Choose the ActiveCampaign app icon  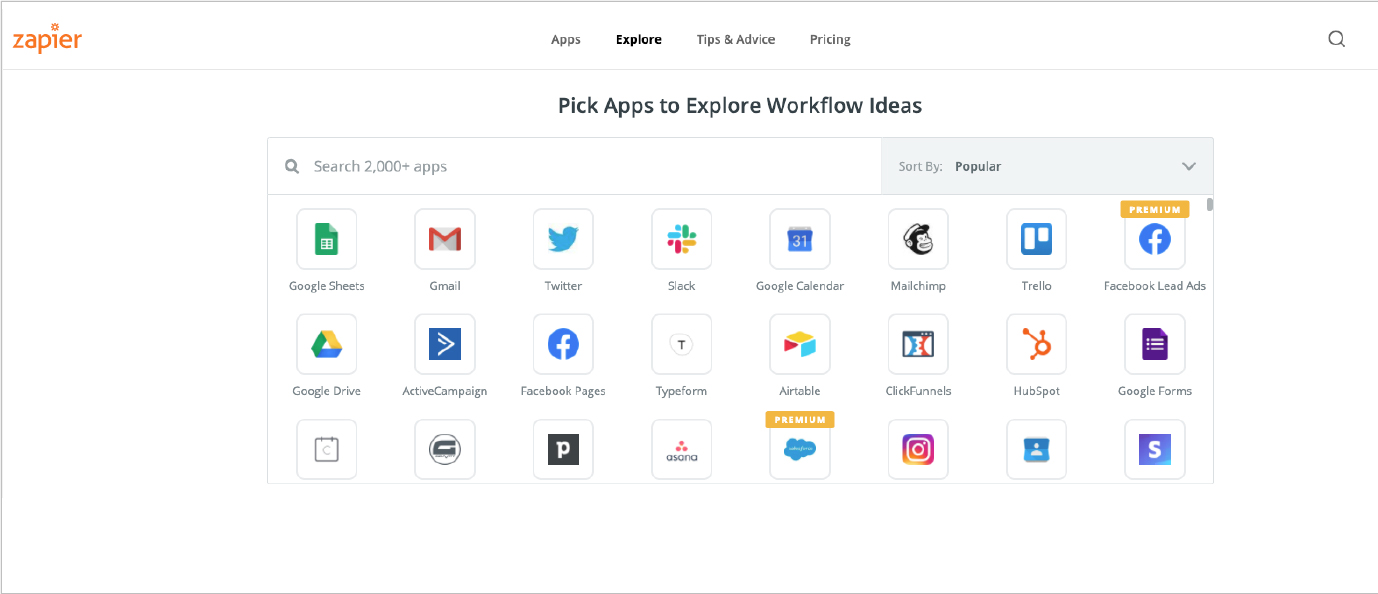445,344
